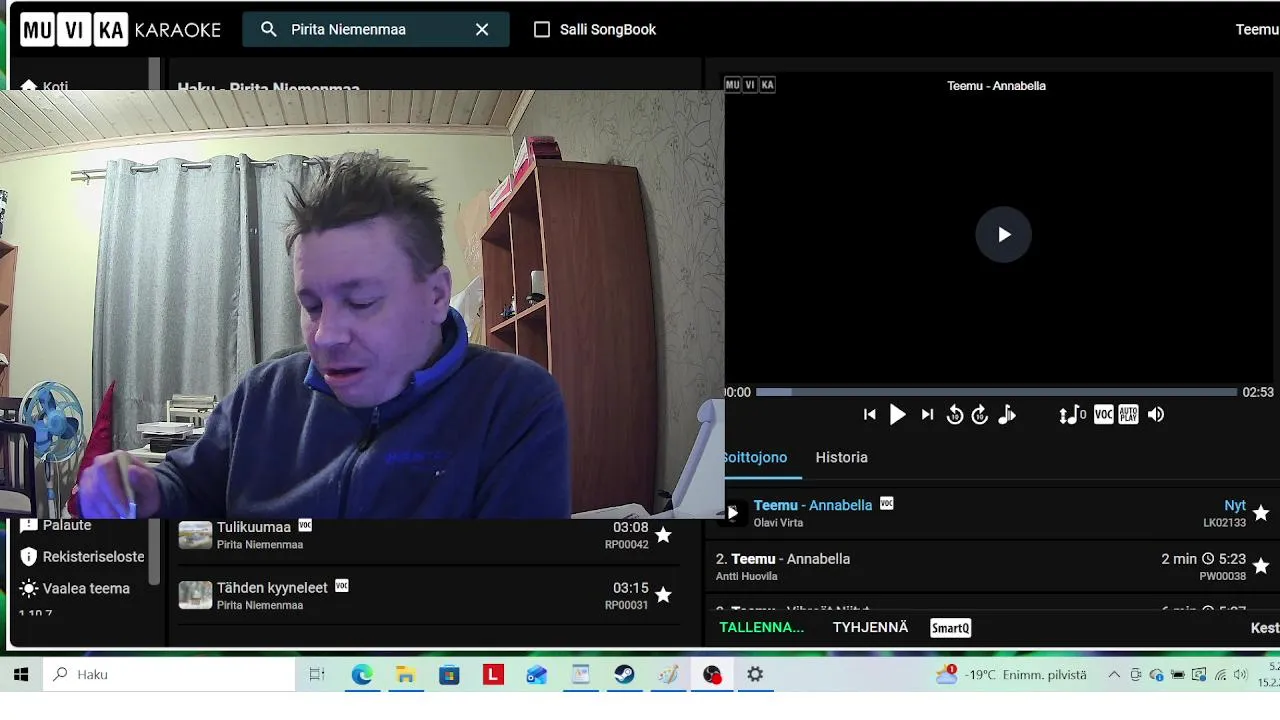1280x720 pixels.
Task: Click the large play button in video area
Action: pos(1003,234)
